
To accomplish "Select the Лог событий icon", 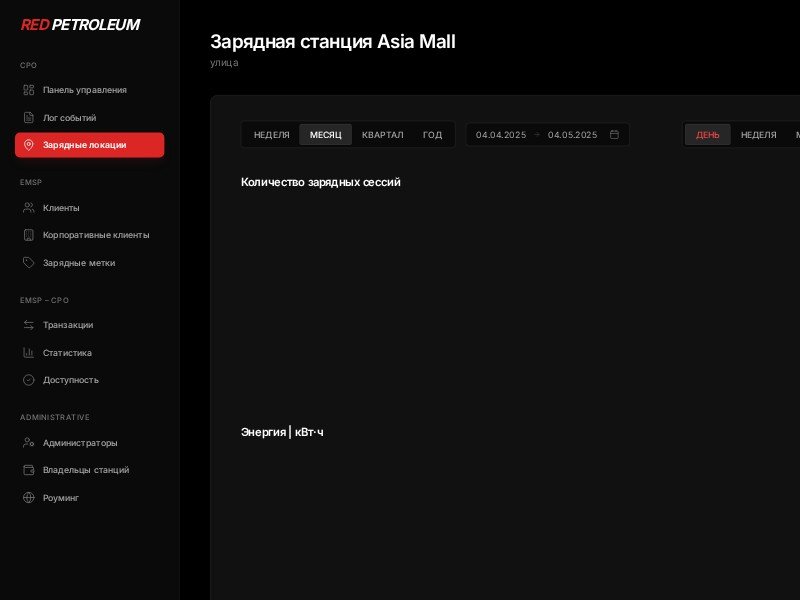I will 28,118.
